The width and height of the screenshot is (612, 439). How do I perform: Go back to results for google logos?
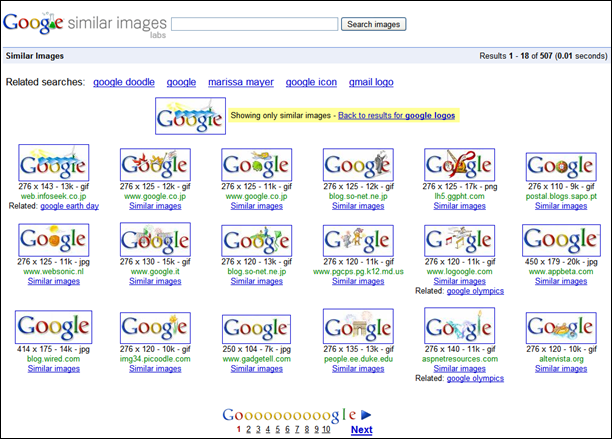[x=397, y=116]
